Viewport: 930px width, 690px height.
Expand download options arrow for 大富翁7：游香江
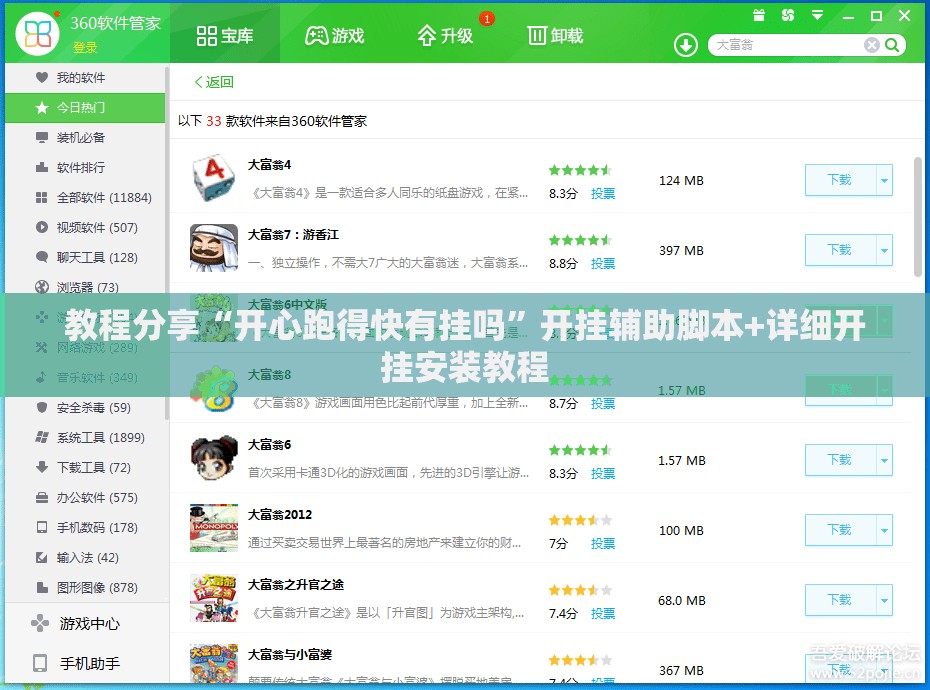pyautogui.click(x=884, y=250)
